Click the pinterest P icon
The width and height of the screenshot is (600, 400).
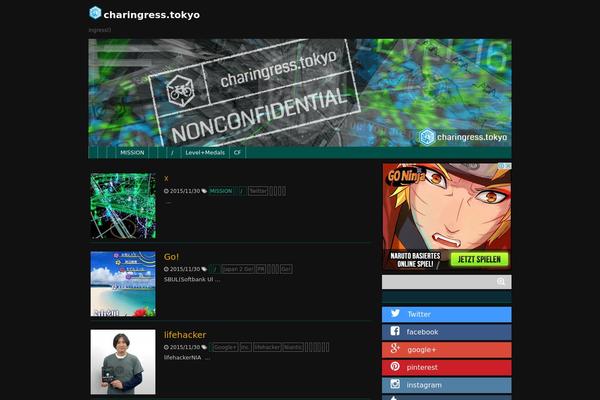(395, 366)
